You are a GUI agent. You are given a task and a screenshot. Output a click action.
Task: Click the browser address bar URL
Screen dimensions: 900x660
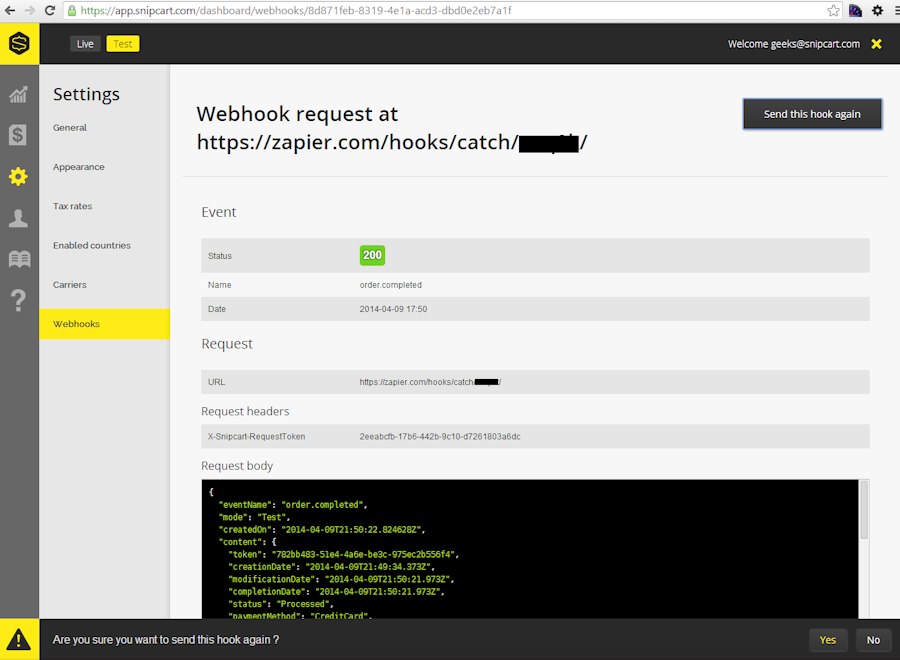point(296,10)
